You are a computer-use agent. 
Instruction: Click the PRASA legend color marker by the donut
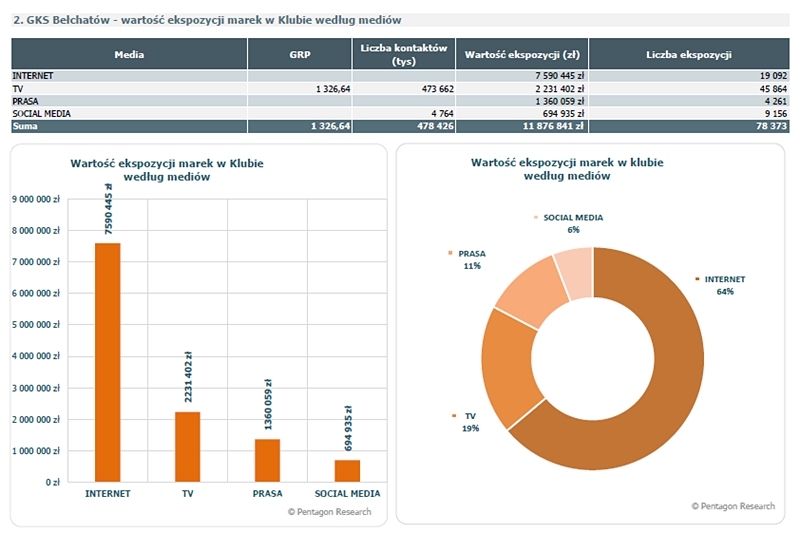pyautogui.click(x=450, y=252)
